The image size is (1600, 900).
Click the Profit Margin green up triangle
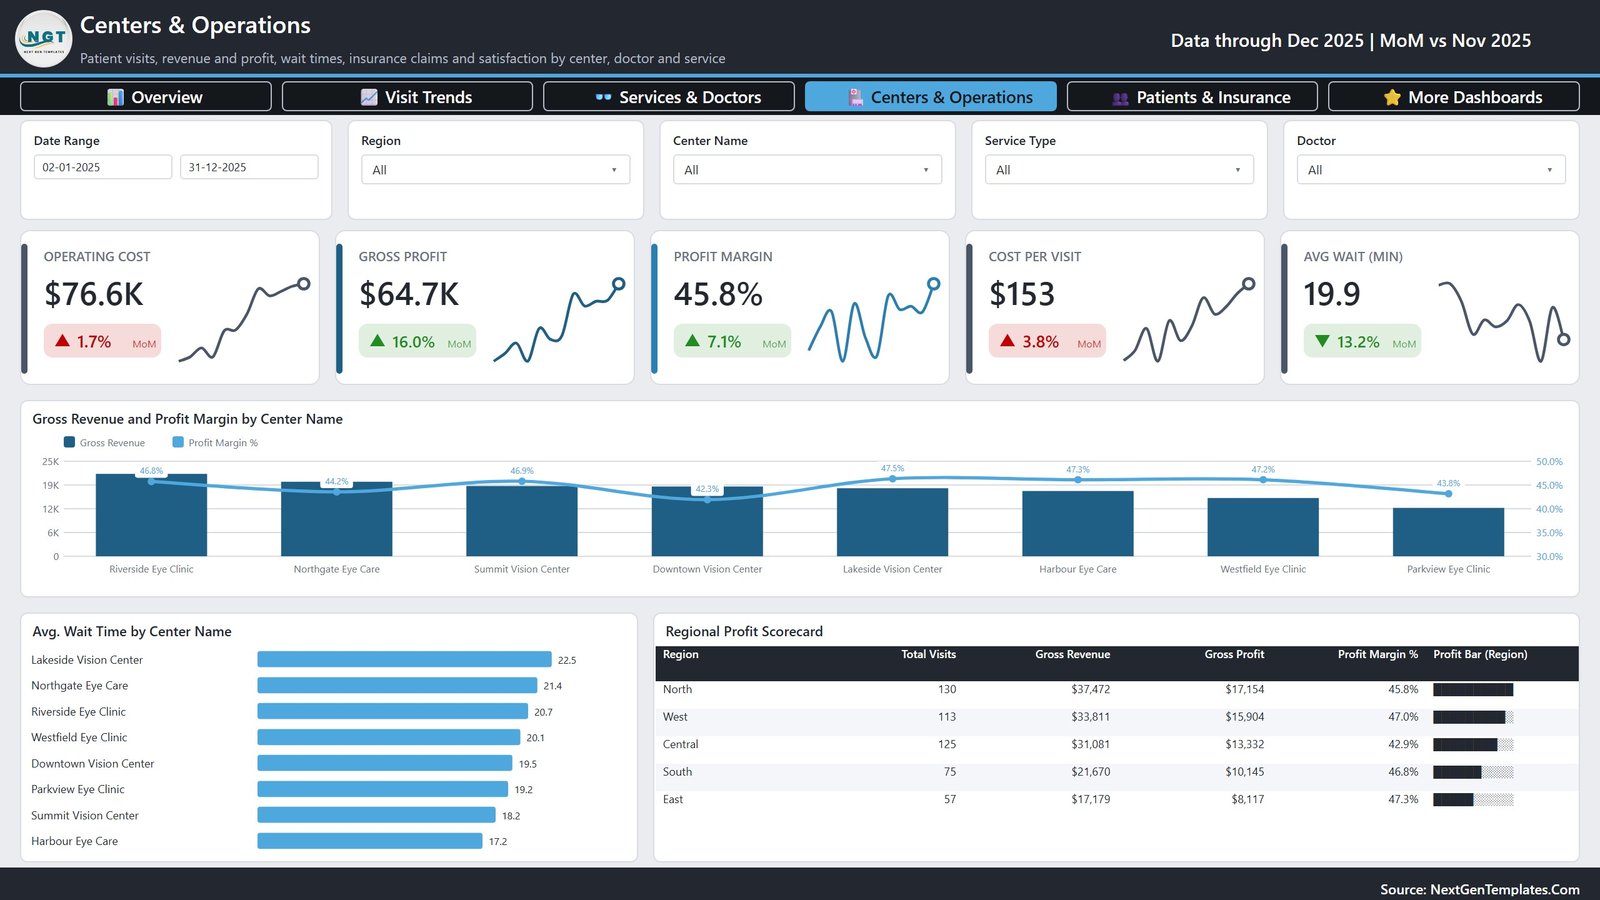point(692,341)
